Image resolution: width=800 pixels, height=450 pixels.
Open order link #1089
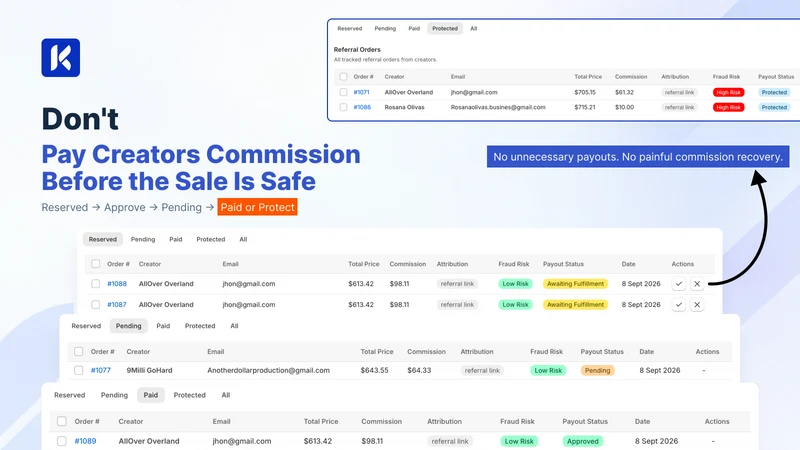tap(85, 441)
